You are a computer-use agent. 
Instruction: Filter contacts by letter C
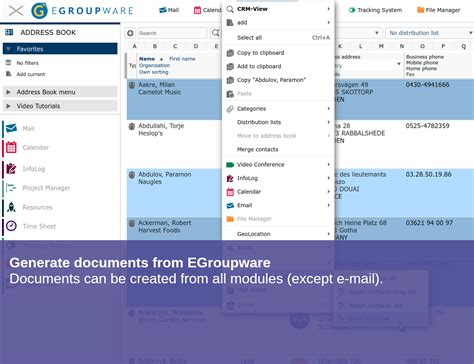click(x=175, y=46)
